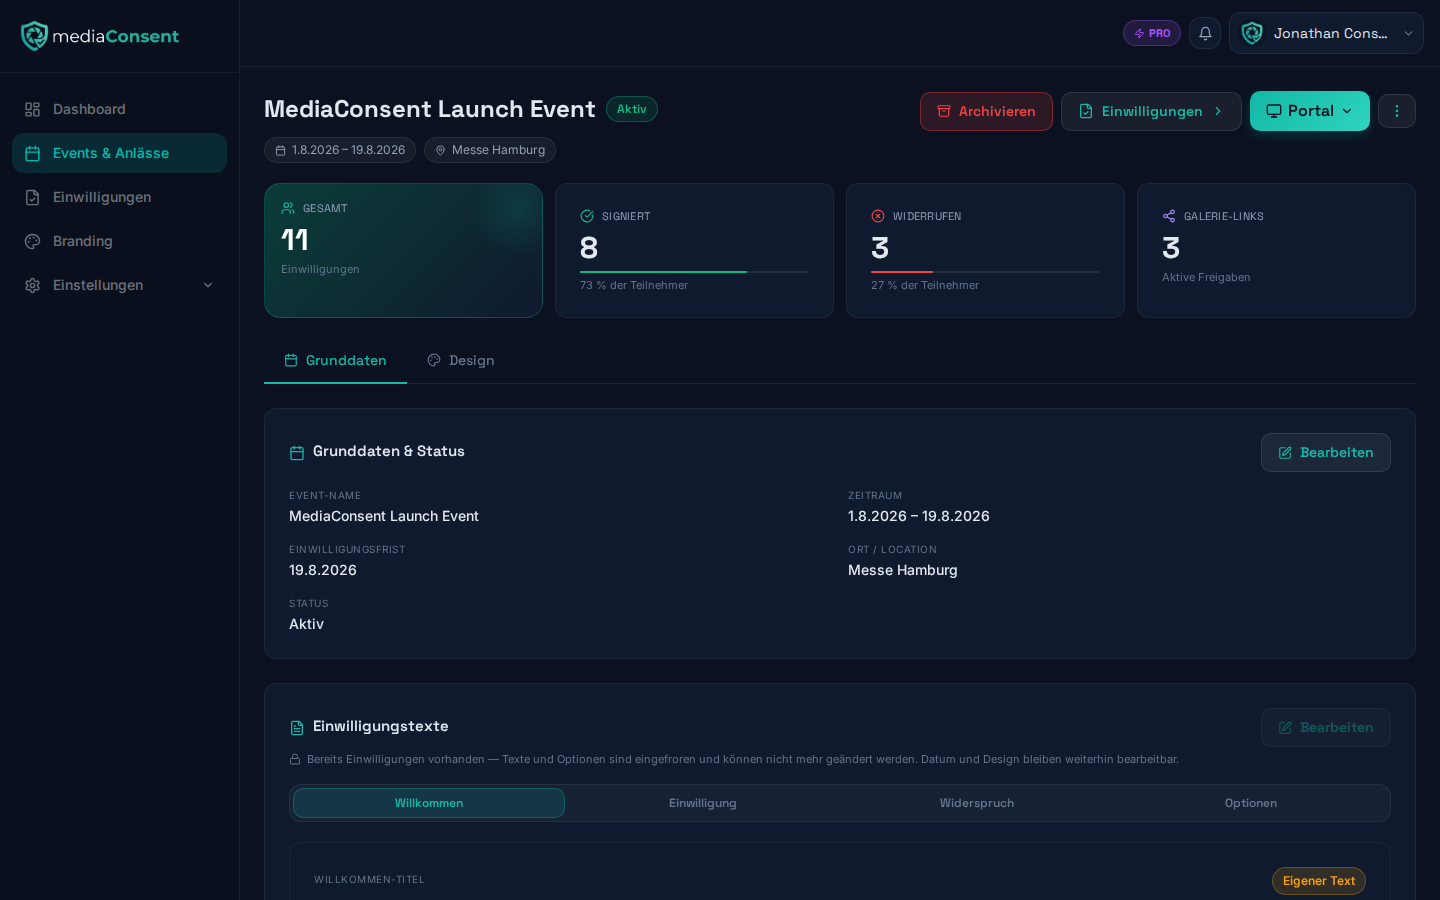1440x900 pixels.
Task: Open the three-dot more options menu
Action: [x=1397, y=111]
